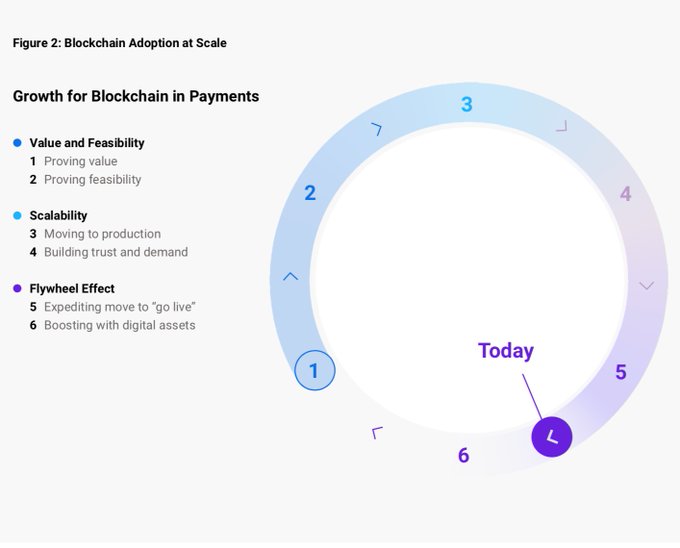Screen dimensions: 680x548
Task: Click the Boosting with digital assets item
Action: [119, 325]
